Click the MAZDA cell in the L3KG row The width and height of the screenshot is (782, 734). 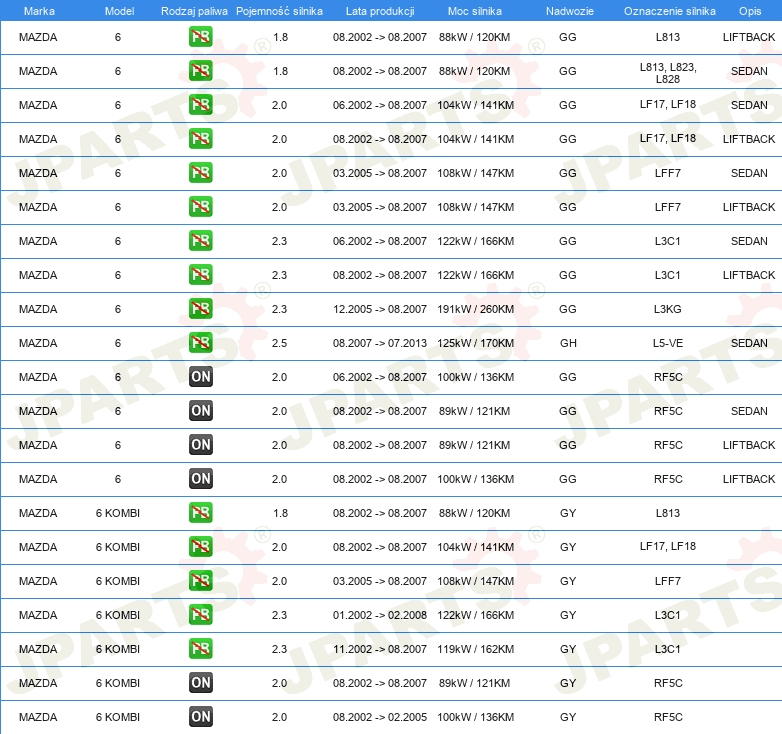pos(38,309)
